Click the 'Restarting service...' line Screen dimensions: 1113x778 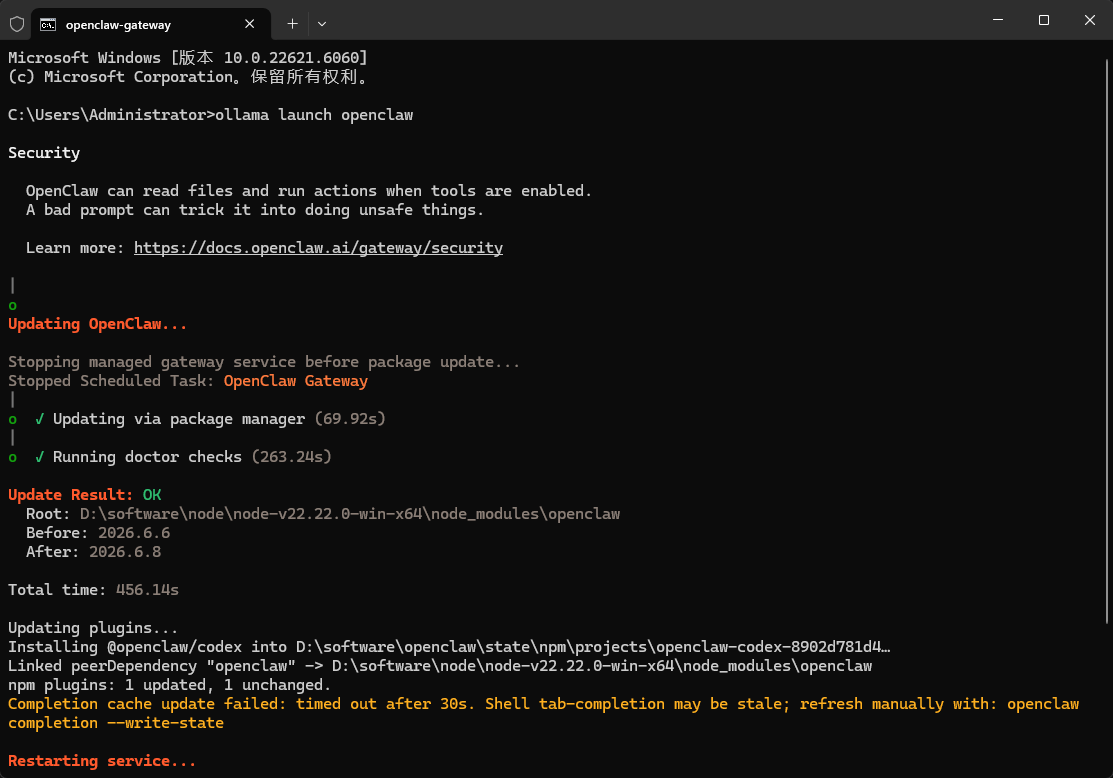(x=102, y=761)
